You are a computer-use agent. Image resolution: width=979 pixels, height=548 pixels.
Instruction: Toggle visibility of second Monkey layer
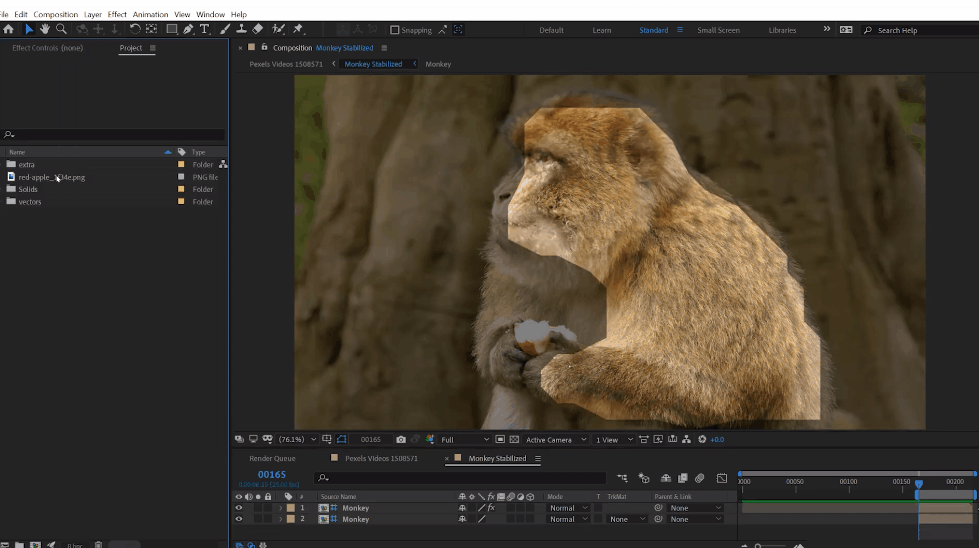click(x=238, y=519)
